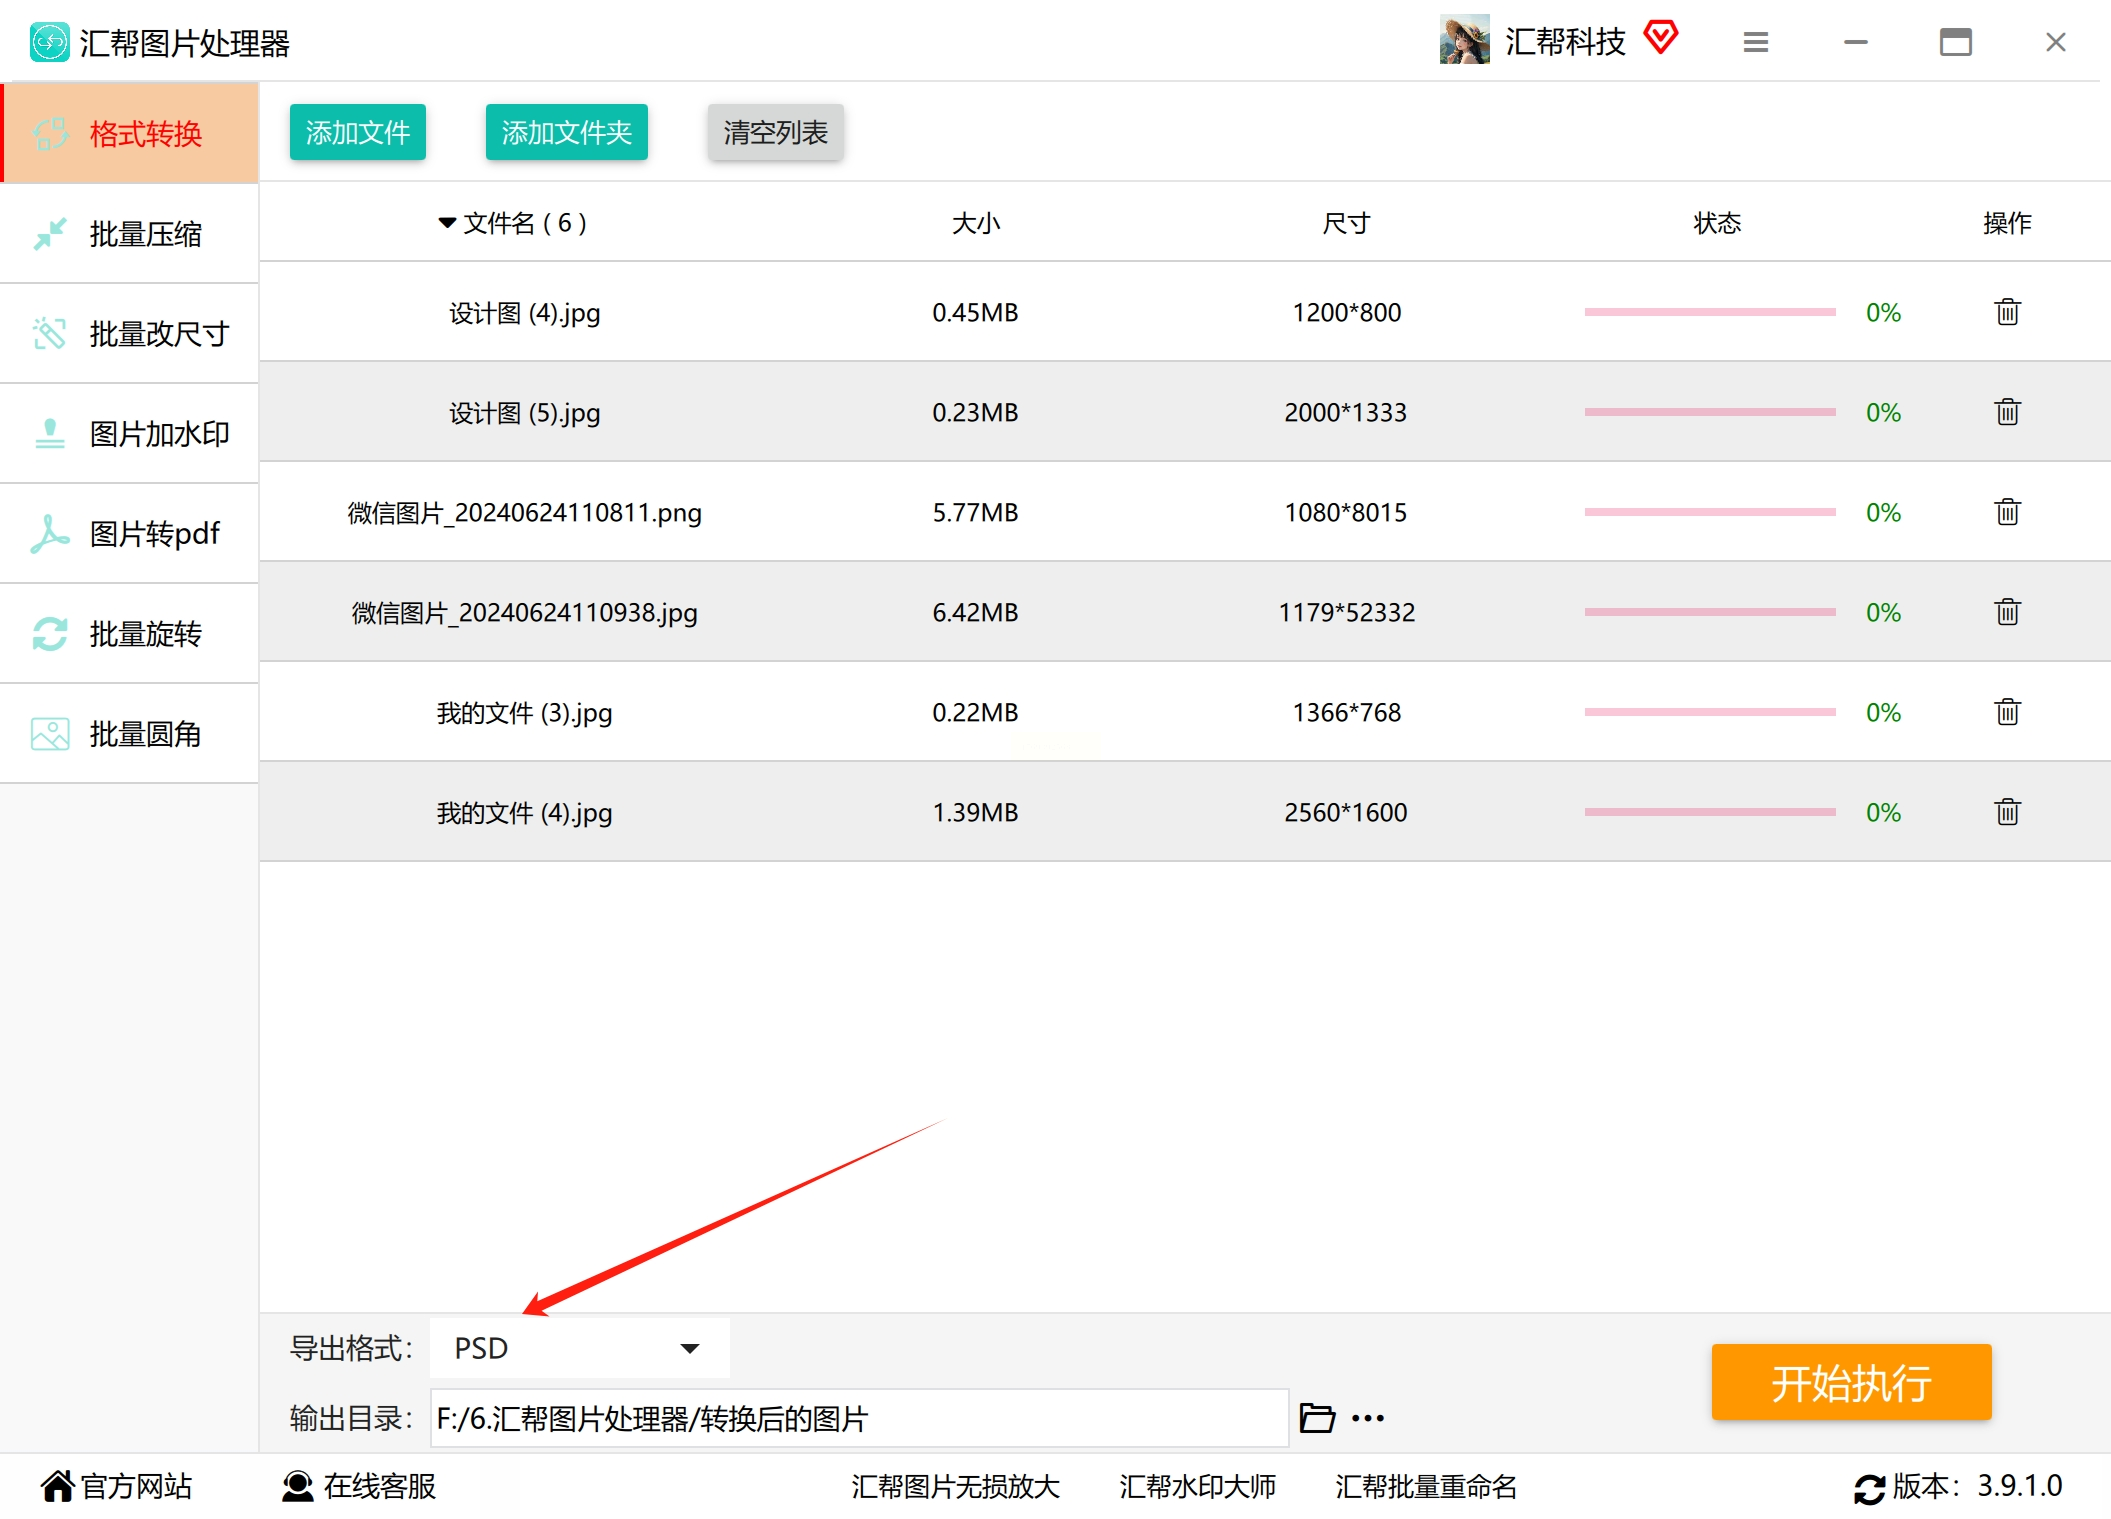Click the 汇帮科技 user avatar
Viewport: 2111px width, 1519px height.
(x=1464, y=40)
